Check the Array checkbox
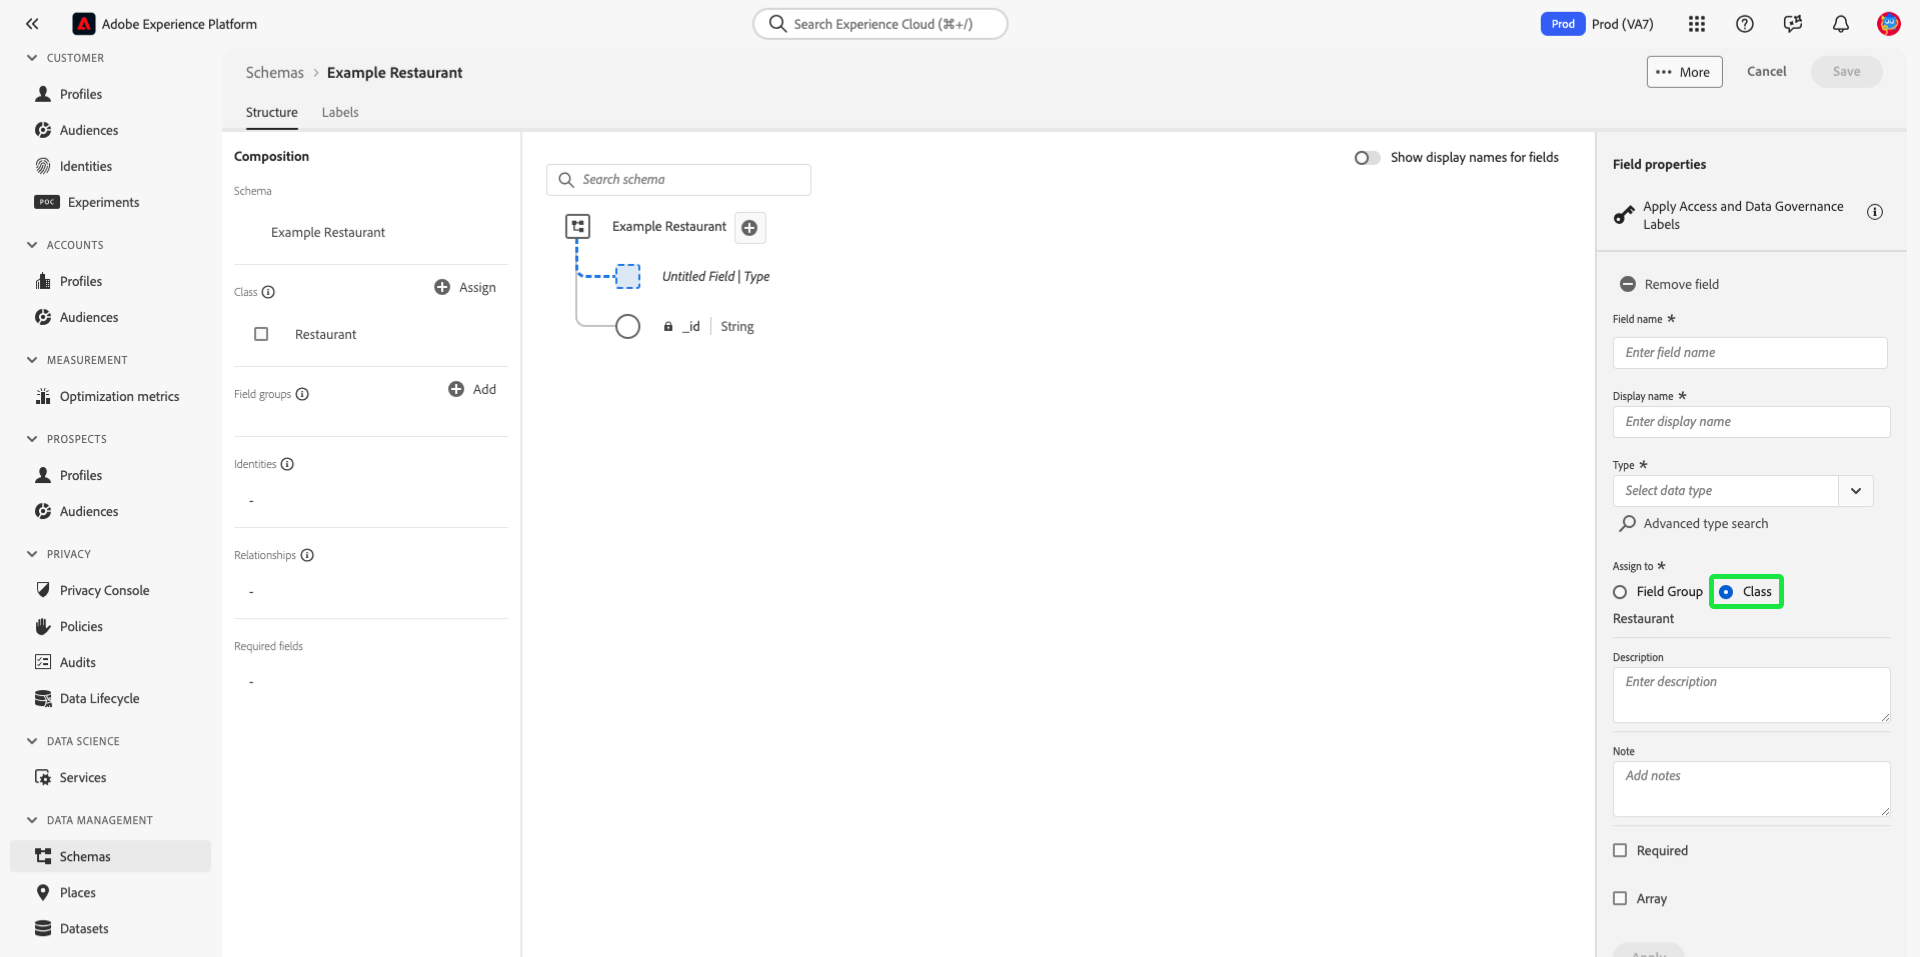This screenshot has height=957, width=1920. click(x=1620, y=898)
